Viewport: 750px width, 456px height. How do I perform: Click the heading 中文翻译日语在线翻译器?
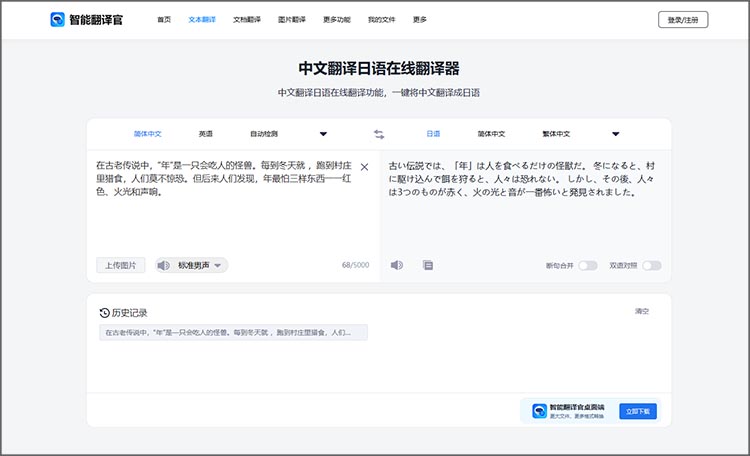point(379,68)
